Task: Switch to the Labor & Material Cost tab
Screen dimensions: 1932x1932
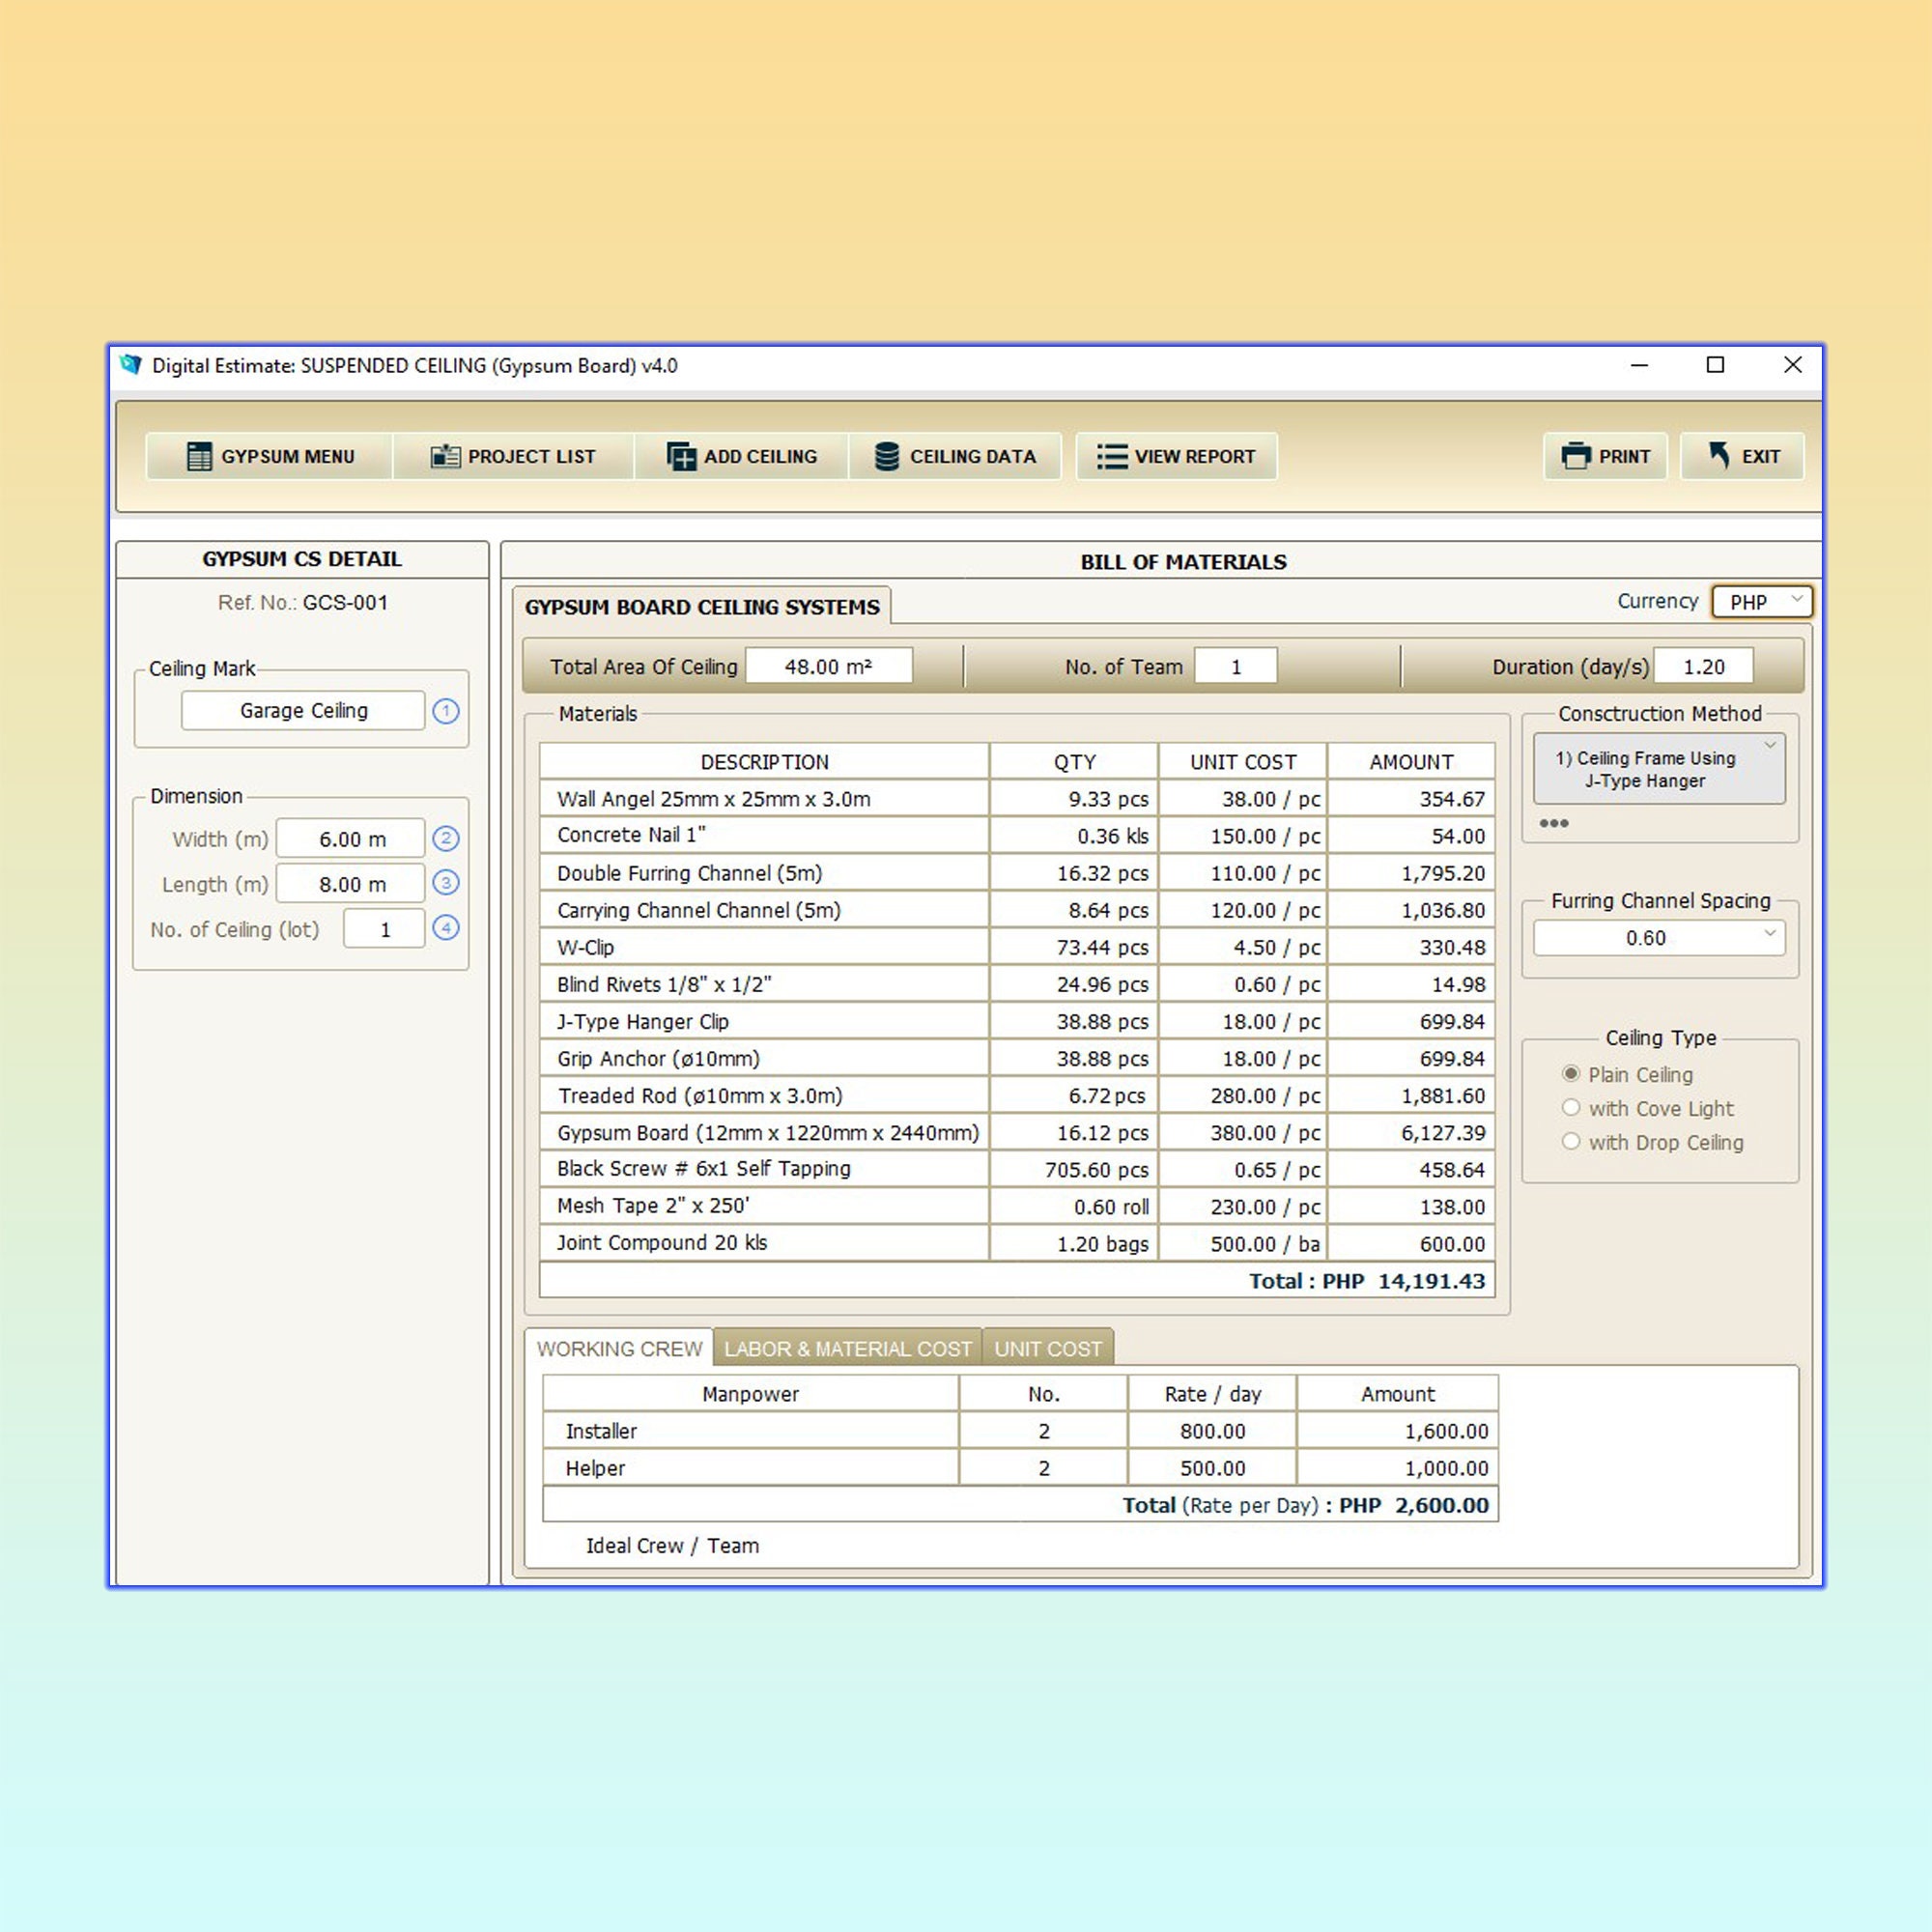Action: tap(847, 1348)
